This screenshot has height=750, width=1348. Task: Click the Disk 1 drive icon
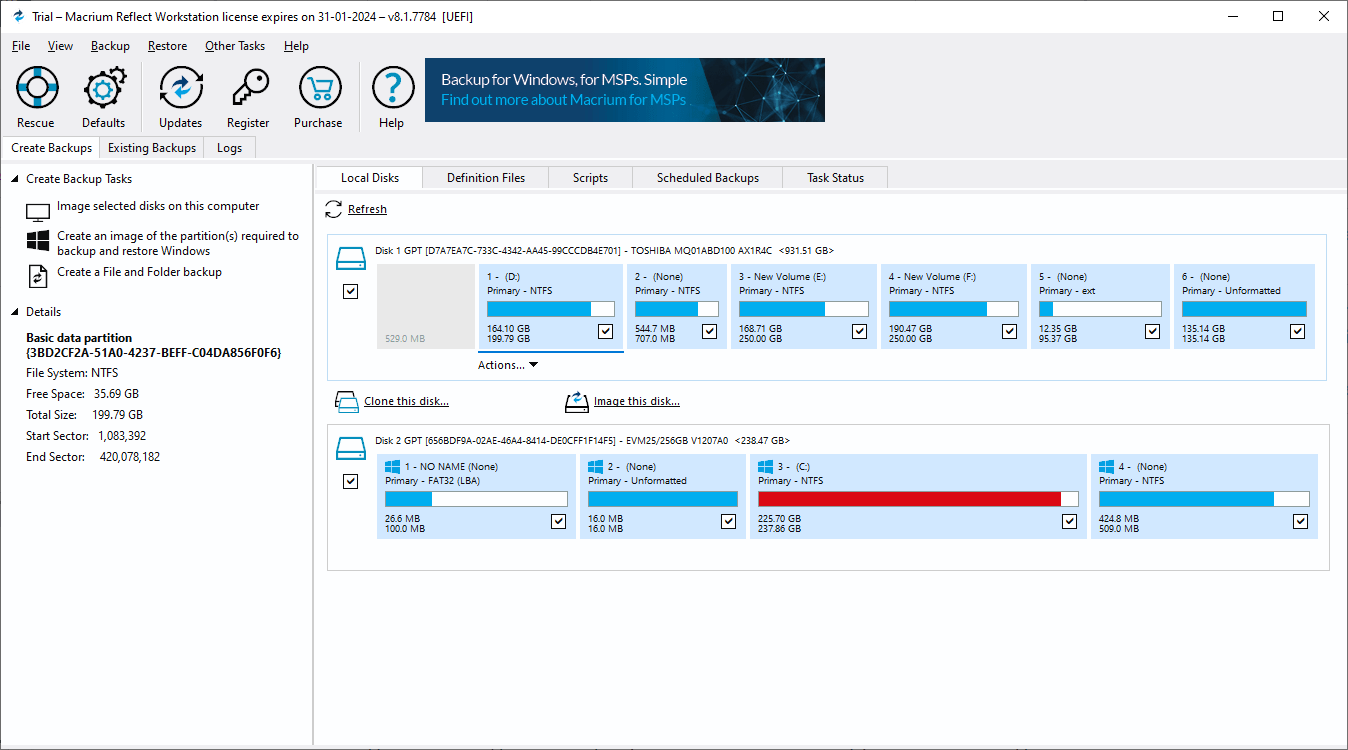(x=351, y=258)
